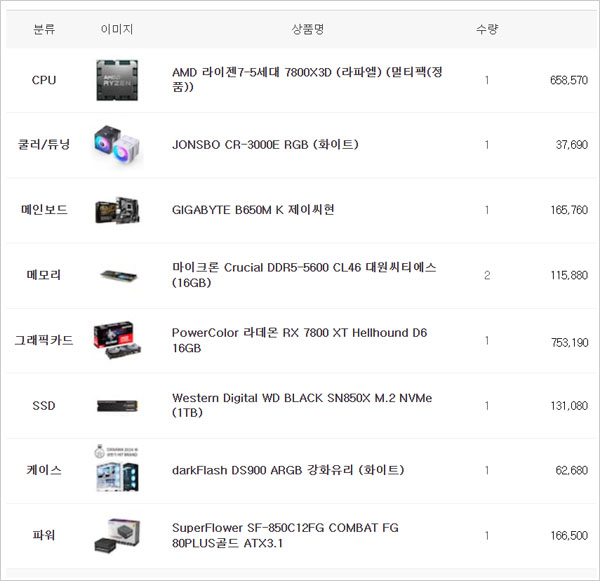
Task: Open 마이크론 Crucial DDR5-5600 product name
Action: (304, 275)
